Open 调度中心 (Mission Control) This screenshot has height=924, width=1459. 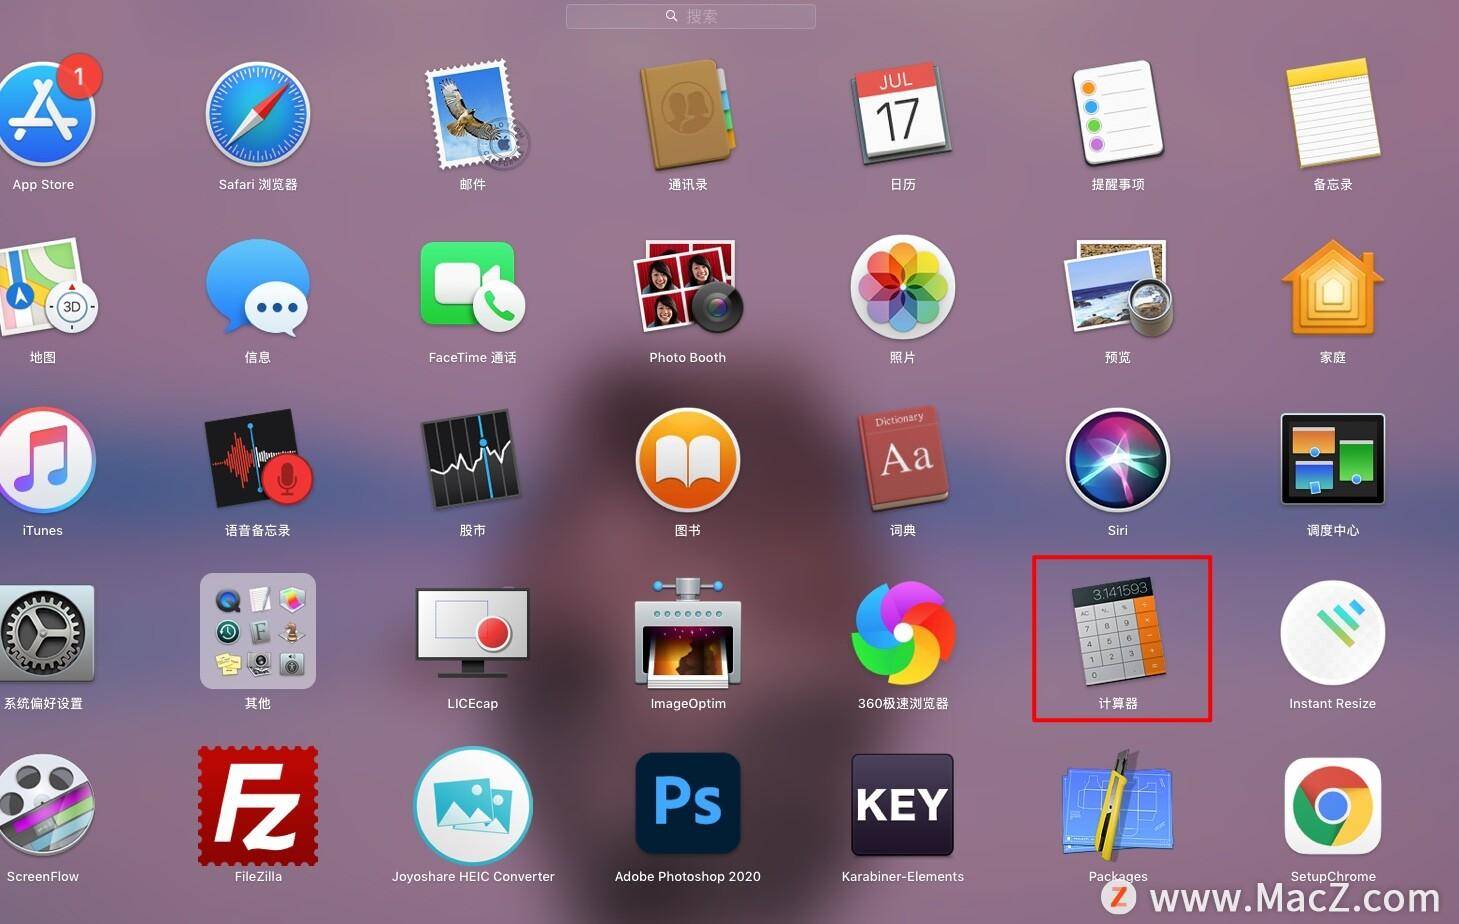coord(1333,459)
